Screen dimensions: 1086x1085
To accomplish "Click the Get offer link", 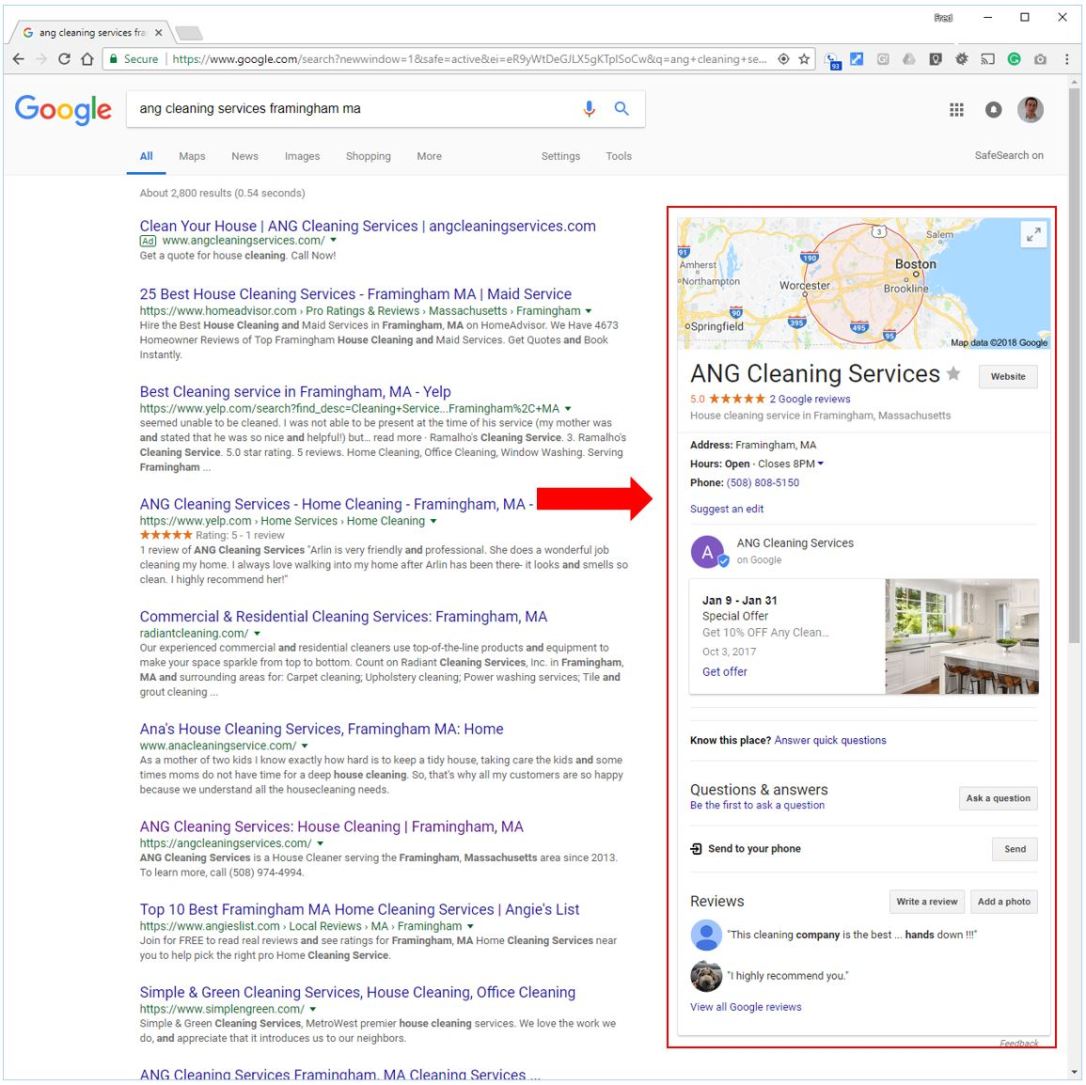I will (x=724, y=672).
